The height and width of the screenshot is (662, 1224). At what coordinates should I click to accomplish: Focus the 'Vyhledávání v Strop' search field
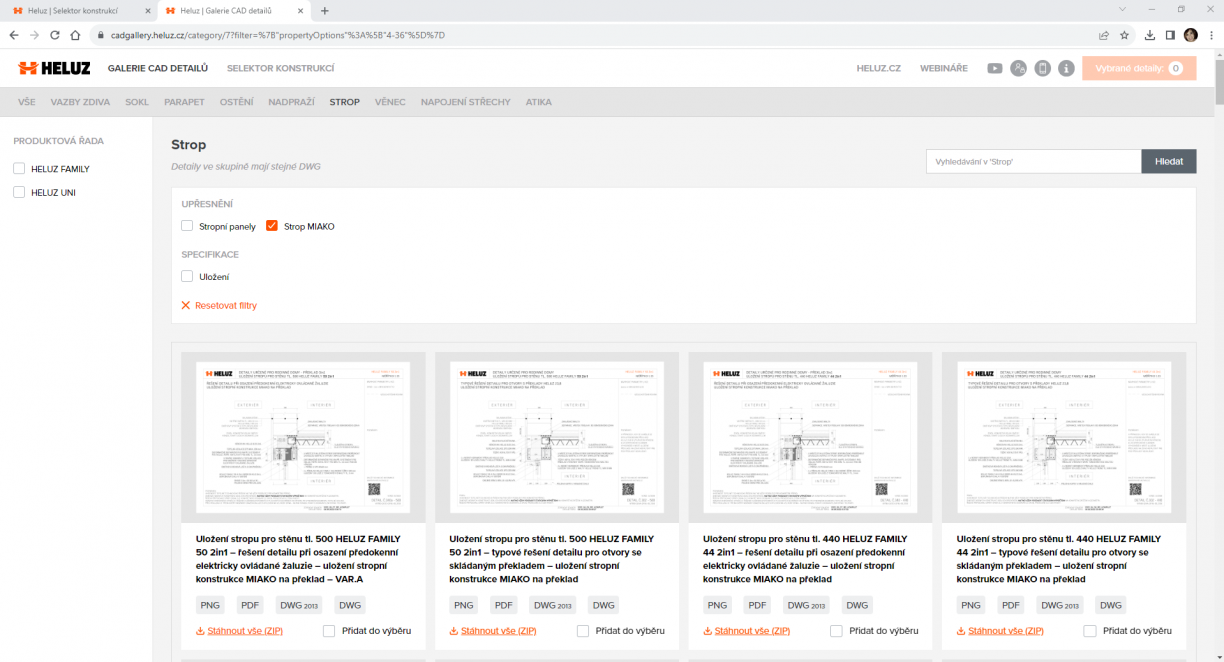click(1034, 161)
